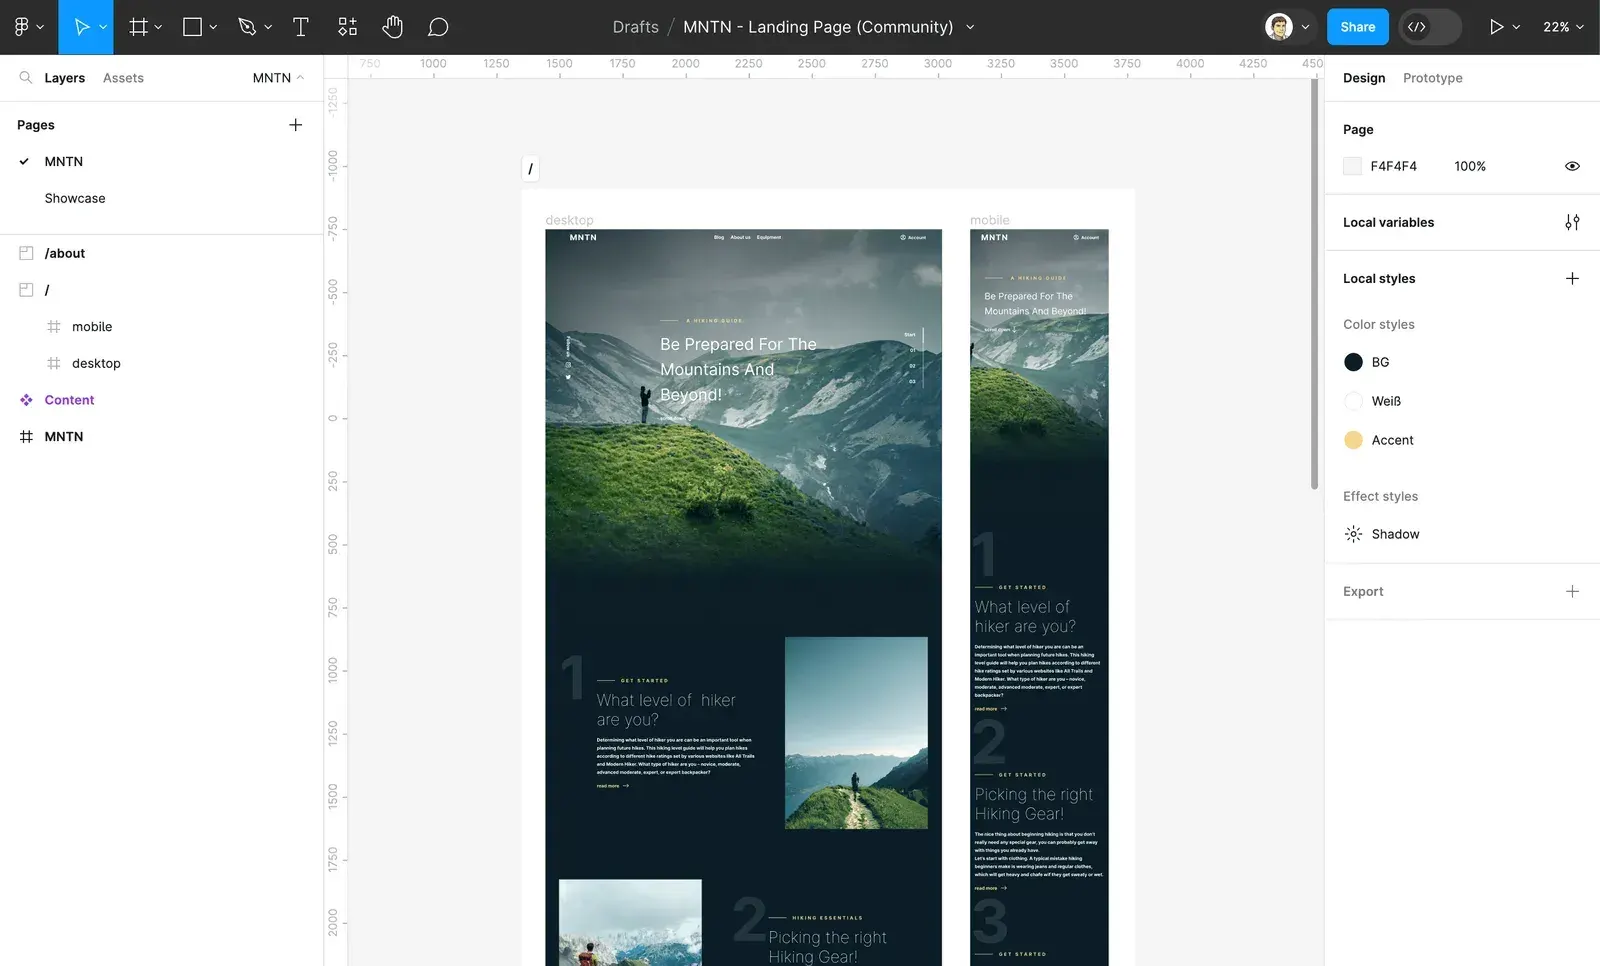
Task: Add an export setting
Action: 1572,591
